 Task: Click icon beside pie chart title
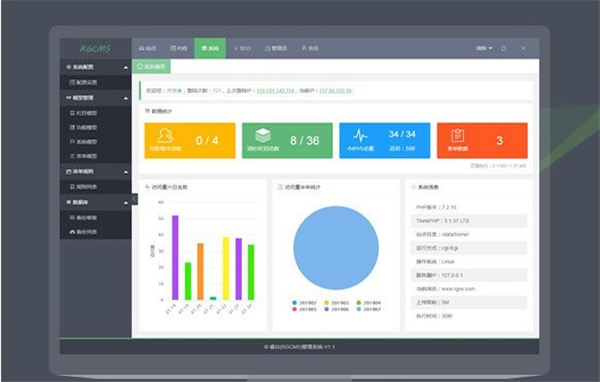(x=280, y=187)
